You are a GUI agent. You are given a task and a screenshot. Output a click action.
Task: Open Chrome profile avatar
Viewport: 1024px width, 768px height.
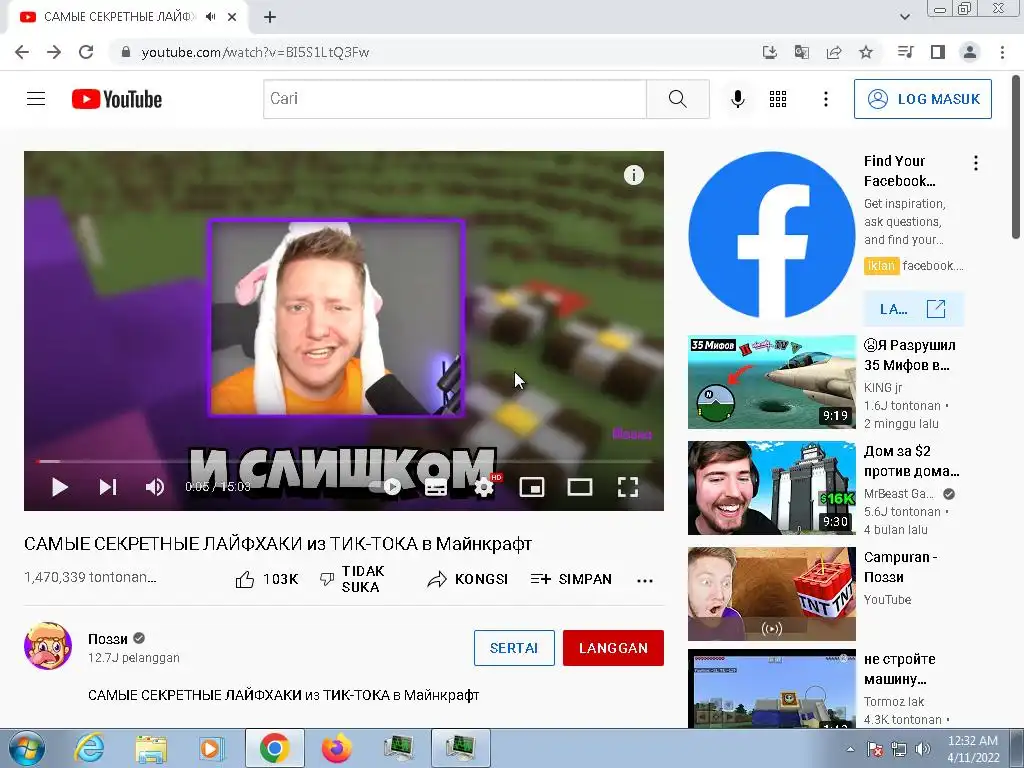[x=970, y=52]
